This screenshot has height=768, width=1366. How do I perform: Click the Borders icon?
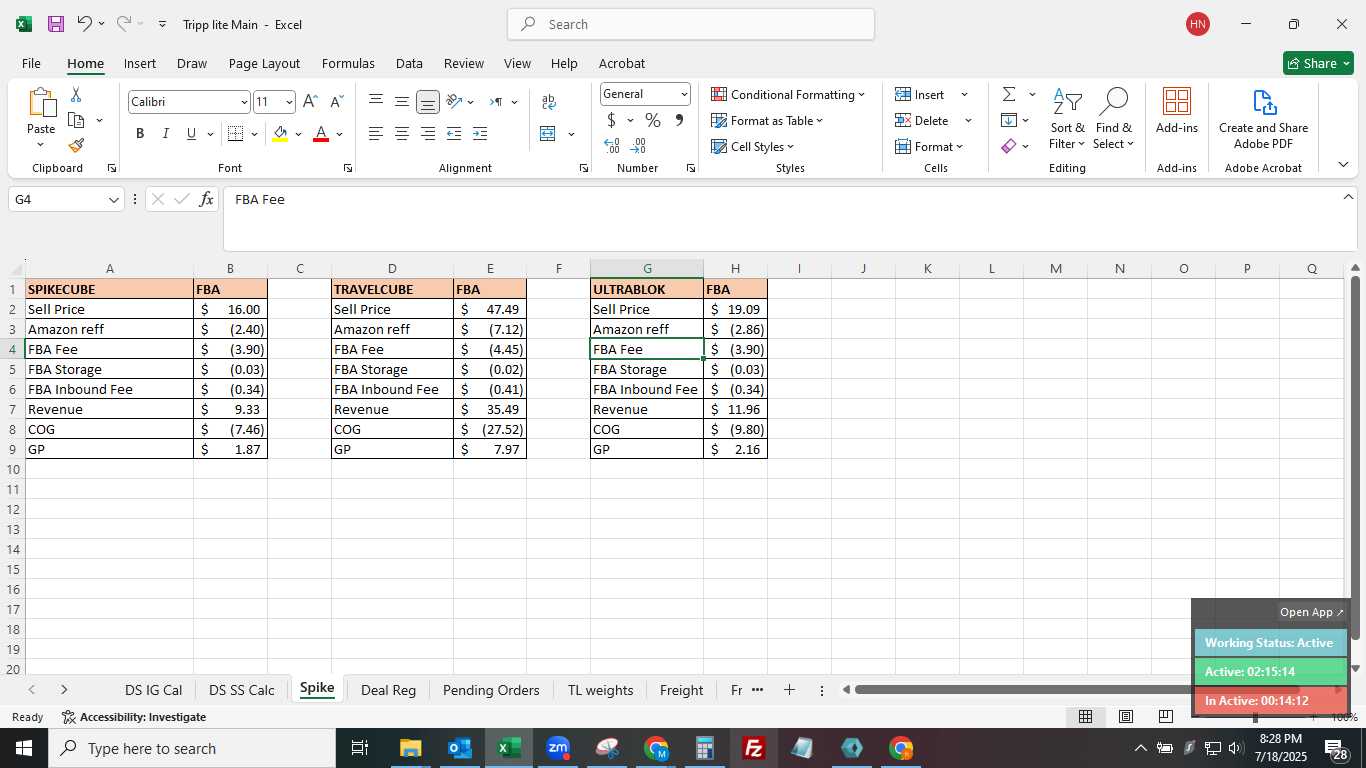pyautogui.click(x=235, y=134)
